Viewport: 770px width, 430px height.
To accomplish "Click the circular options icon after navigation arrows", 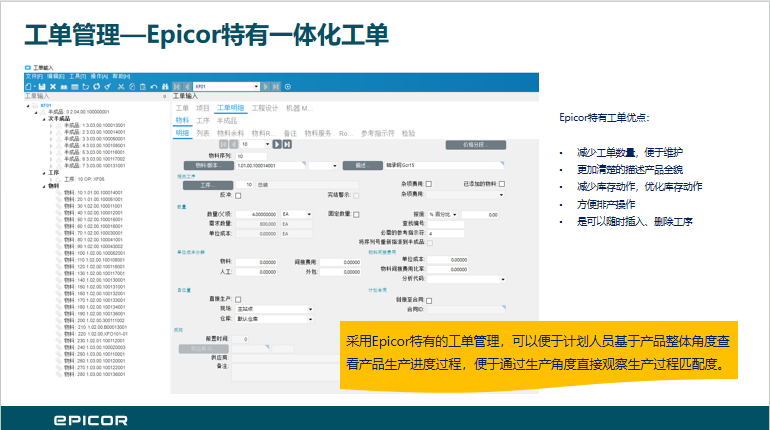I will [x=288, y=86].
